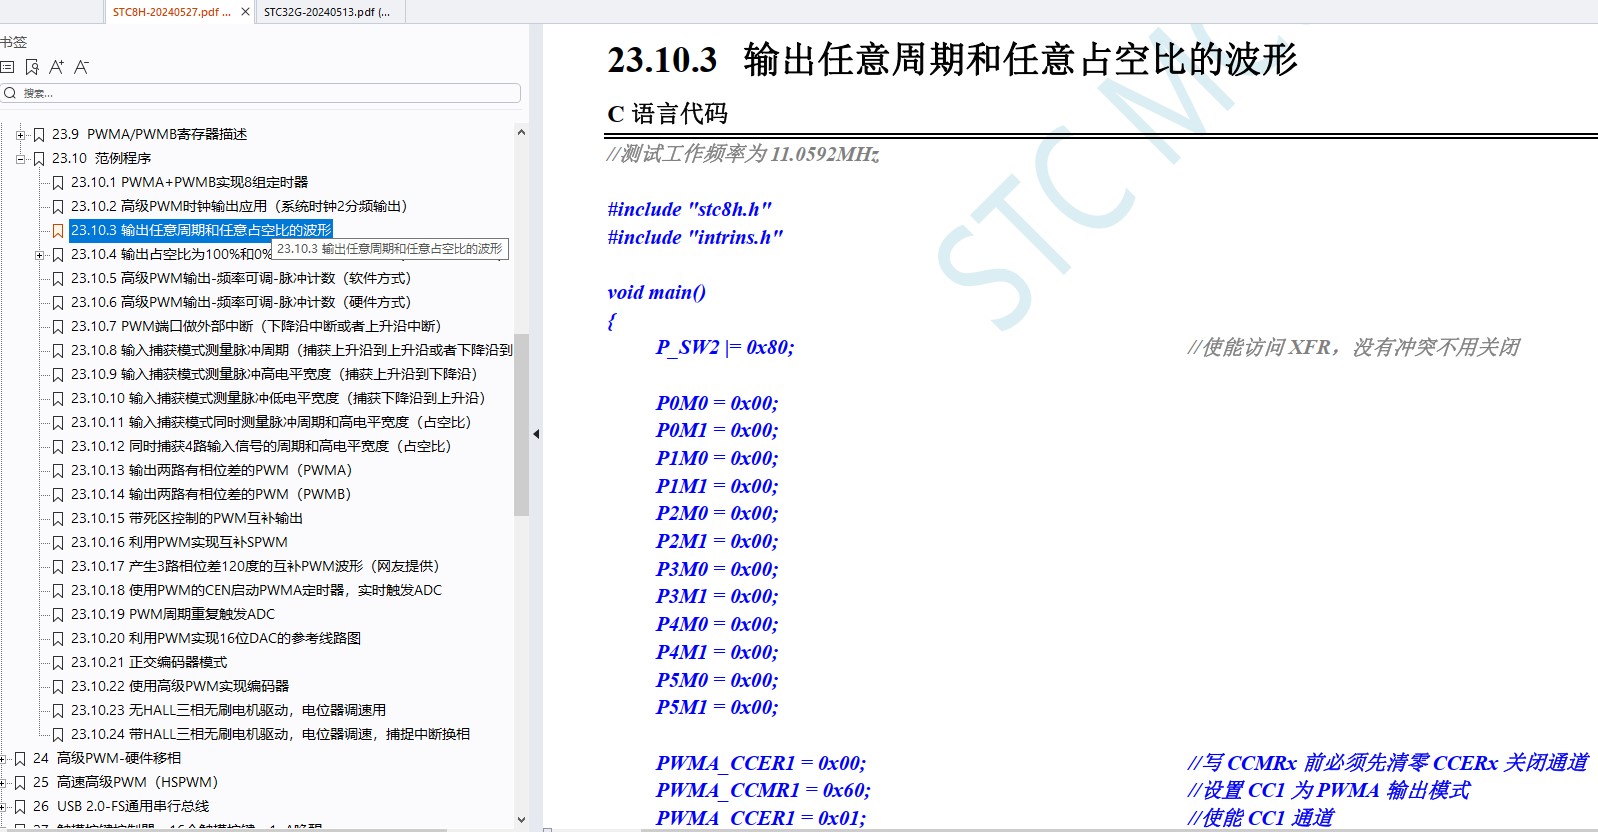Image resolution: width=1598 pixels, height=832 pixels.
Task: Click the bookmark search input field
Action: (261, 93)
